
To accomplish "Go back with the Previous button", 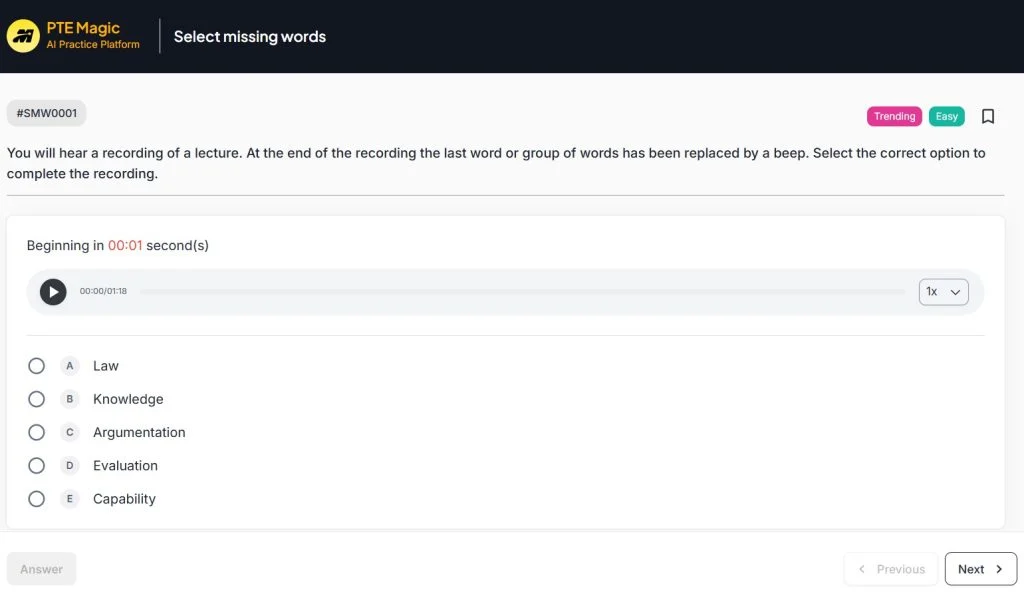I will coord(891,569).
